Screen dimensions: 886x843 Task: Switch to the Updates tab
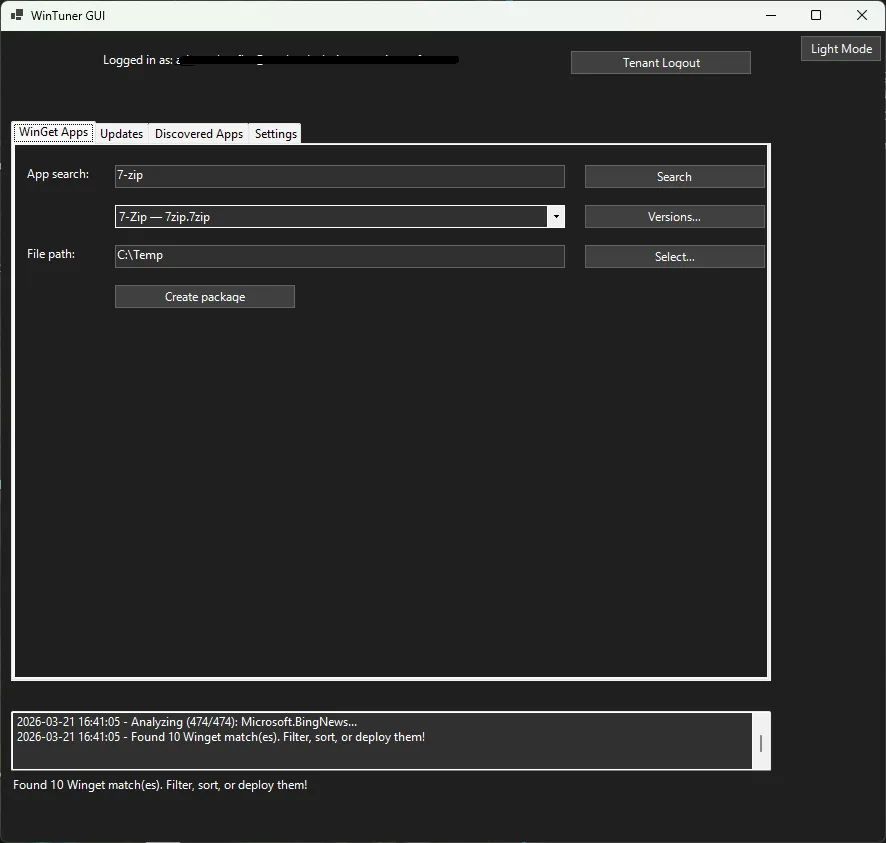(x=121, y=134)
